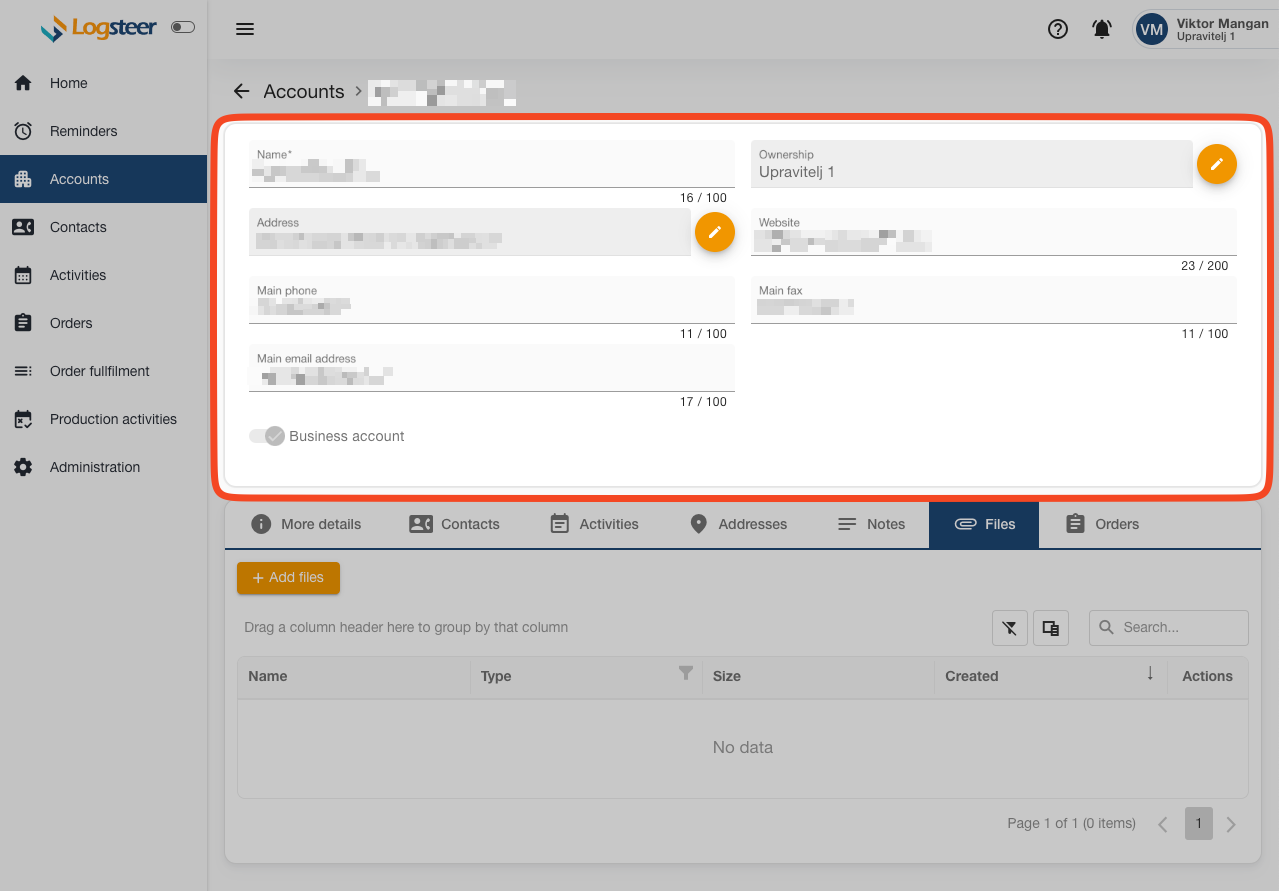Viewport: 1279px width, 891px height.
Task: Open the Type column filter
Action: pyautogui.click(x=686, y=674)
